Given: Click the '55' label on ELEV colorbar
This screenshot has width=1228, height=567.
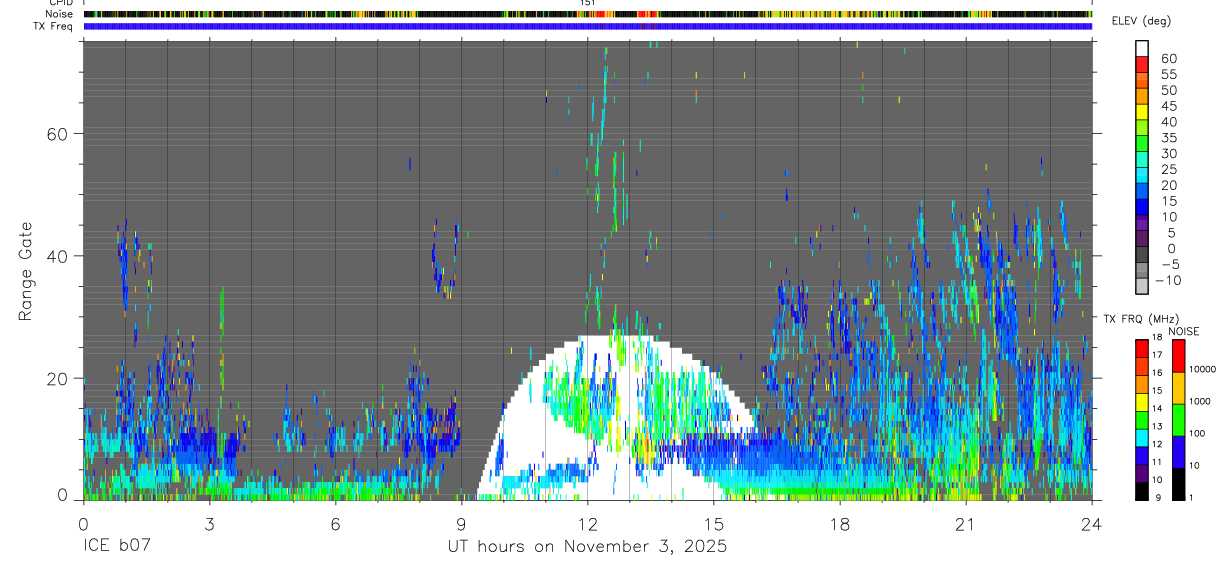Looking at the screenshot, I should (x=1168, y=75).
